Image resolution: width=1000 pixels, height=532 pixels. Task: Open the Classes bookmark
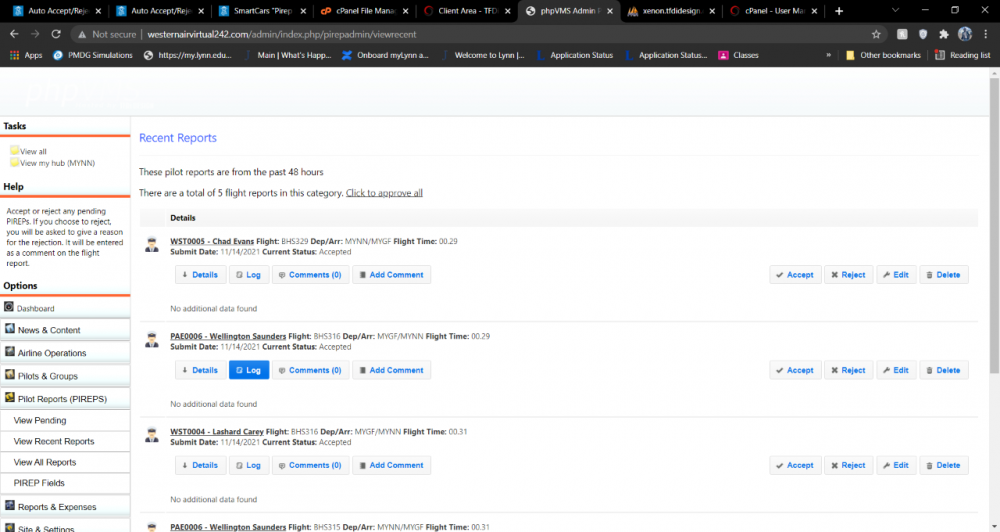click(739, 55)
